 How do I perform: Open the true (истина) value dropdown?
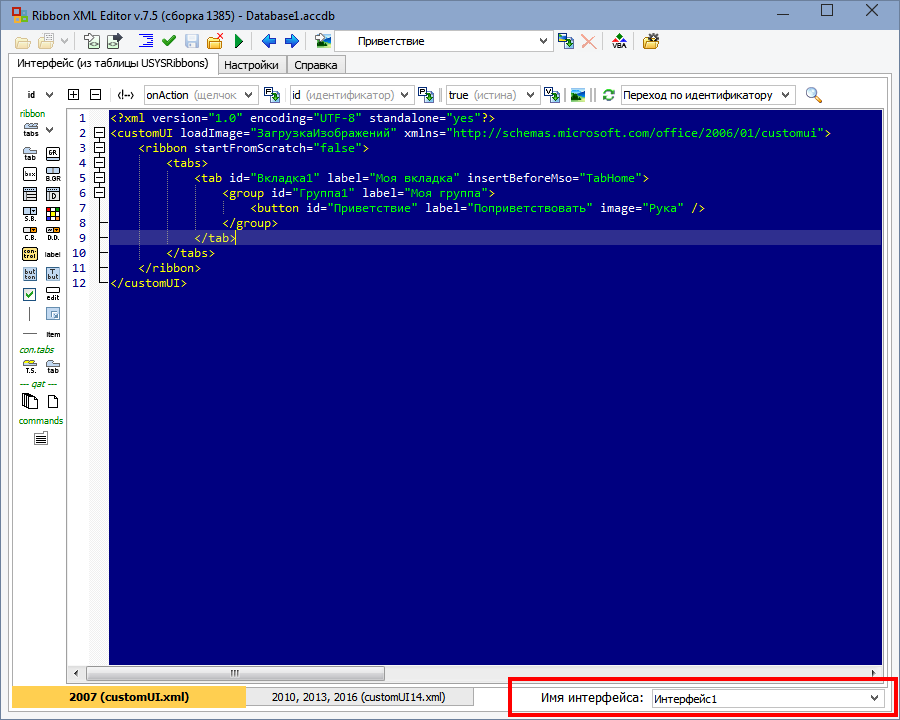[x=531, y=95]
